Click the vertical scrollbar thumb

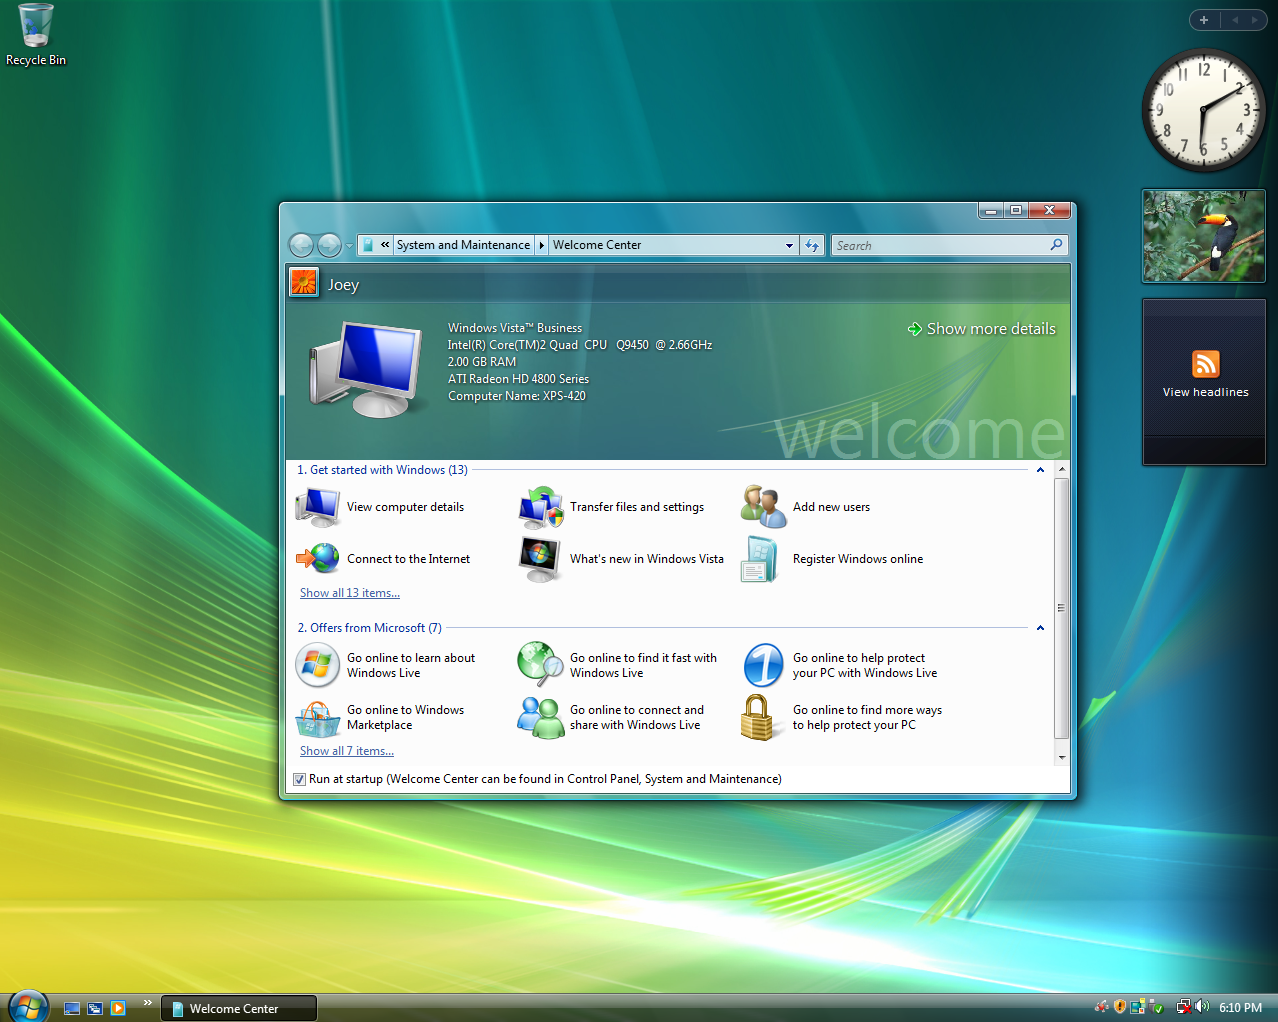coord(1062,608)
